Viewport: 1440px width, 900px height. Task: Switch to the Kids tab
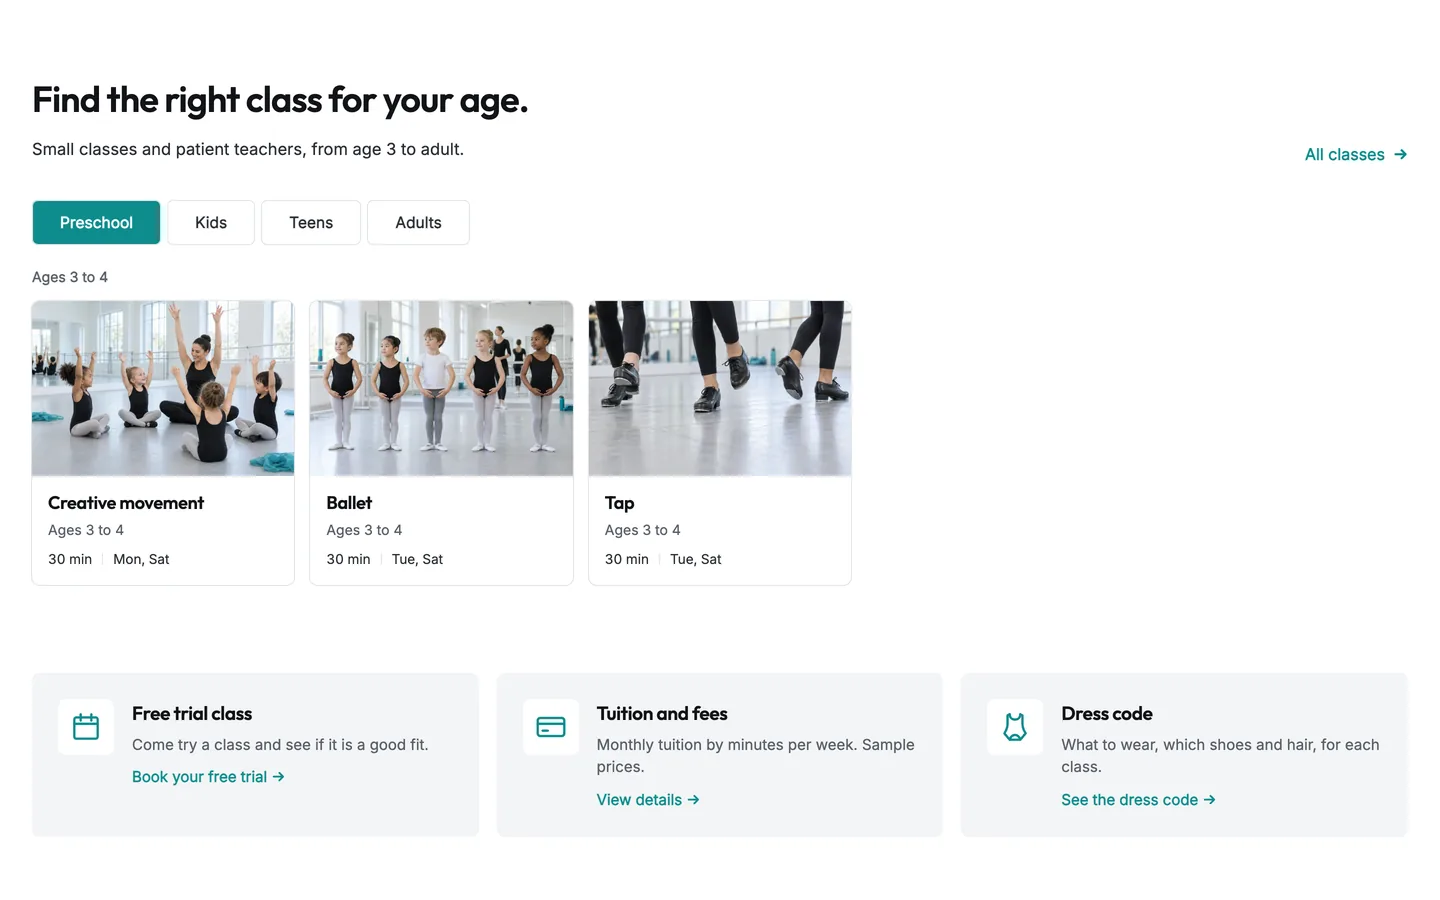coord(211,222)
